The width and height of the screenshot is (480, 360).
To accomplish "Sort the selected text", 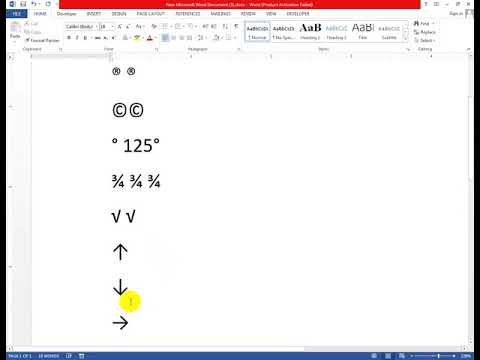I will (225, 26).
